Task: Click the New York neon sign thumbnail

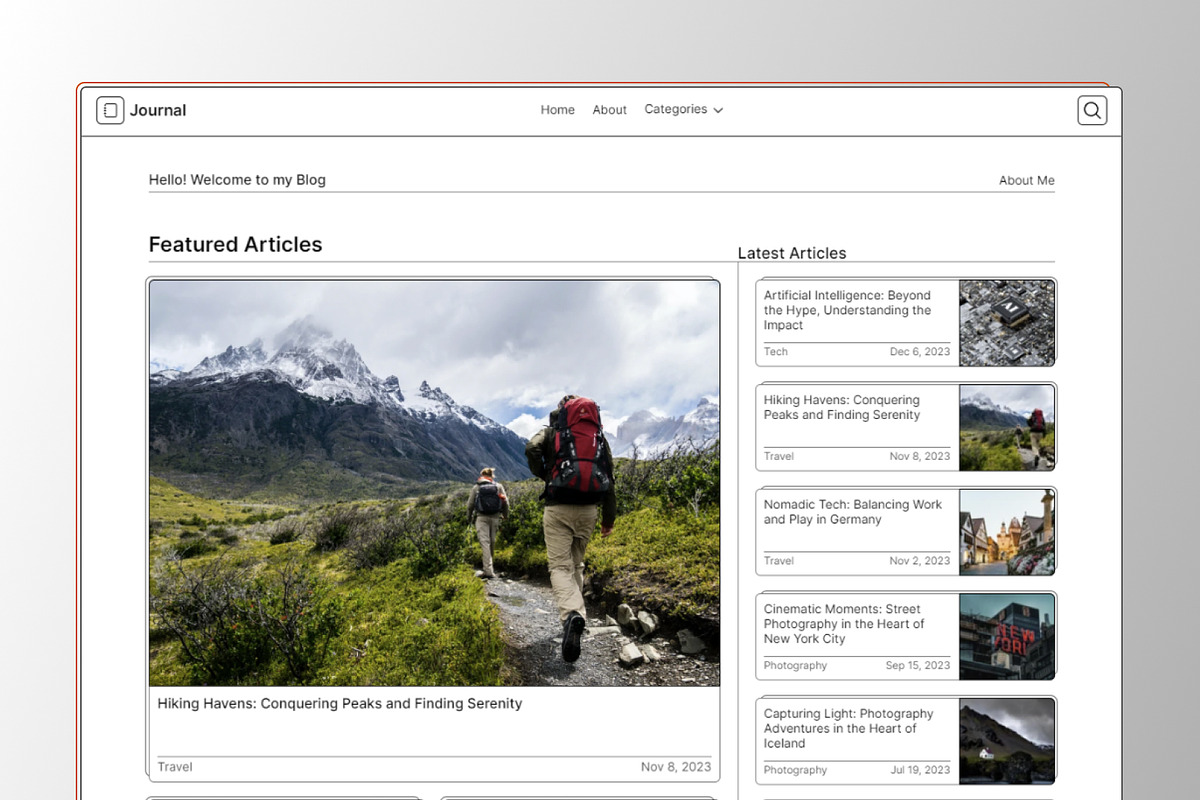Action: click(1007, 636)
